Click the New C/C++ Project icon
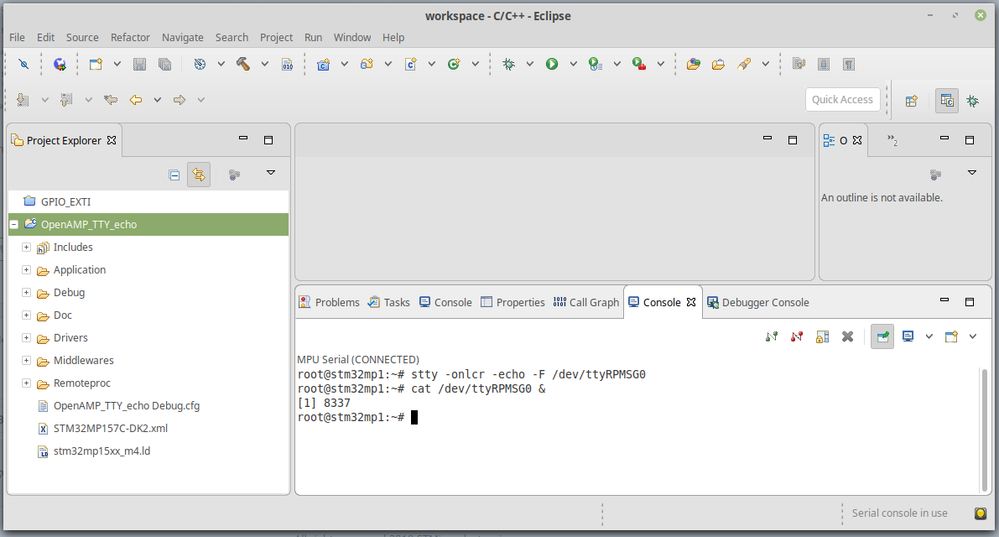Image resolution: width=999 pixels, height=537 pixels. (324, 64)
